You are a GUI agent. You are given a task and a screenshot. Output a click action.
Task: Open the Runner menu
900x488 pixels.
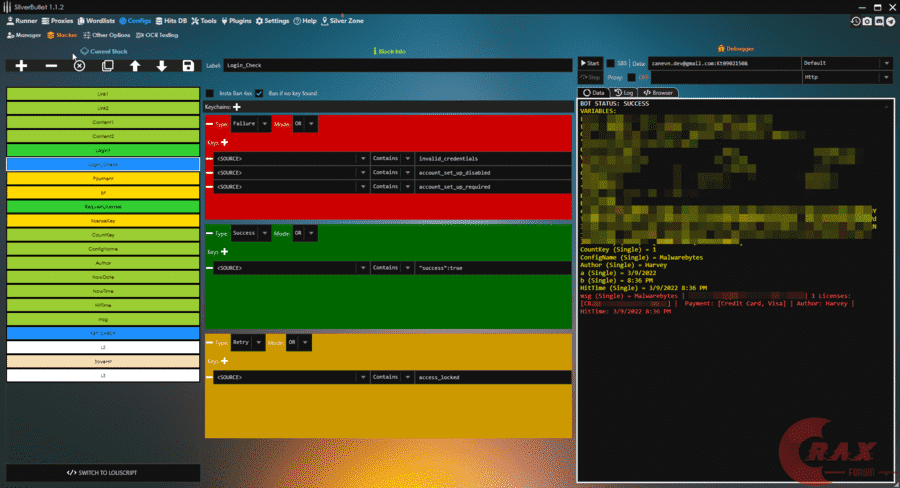(23, 20)
